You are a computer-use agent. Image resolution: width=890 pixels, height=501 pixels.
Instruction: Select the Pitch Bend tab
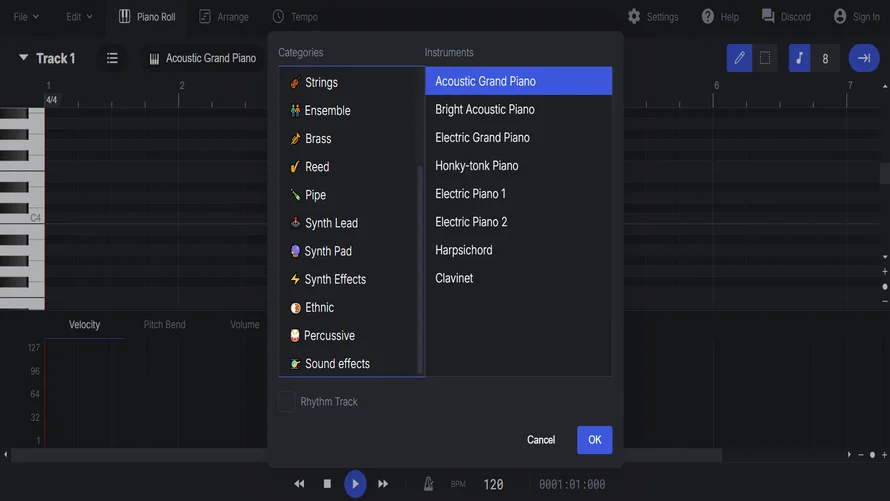point(165,325)
